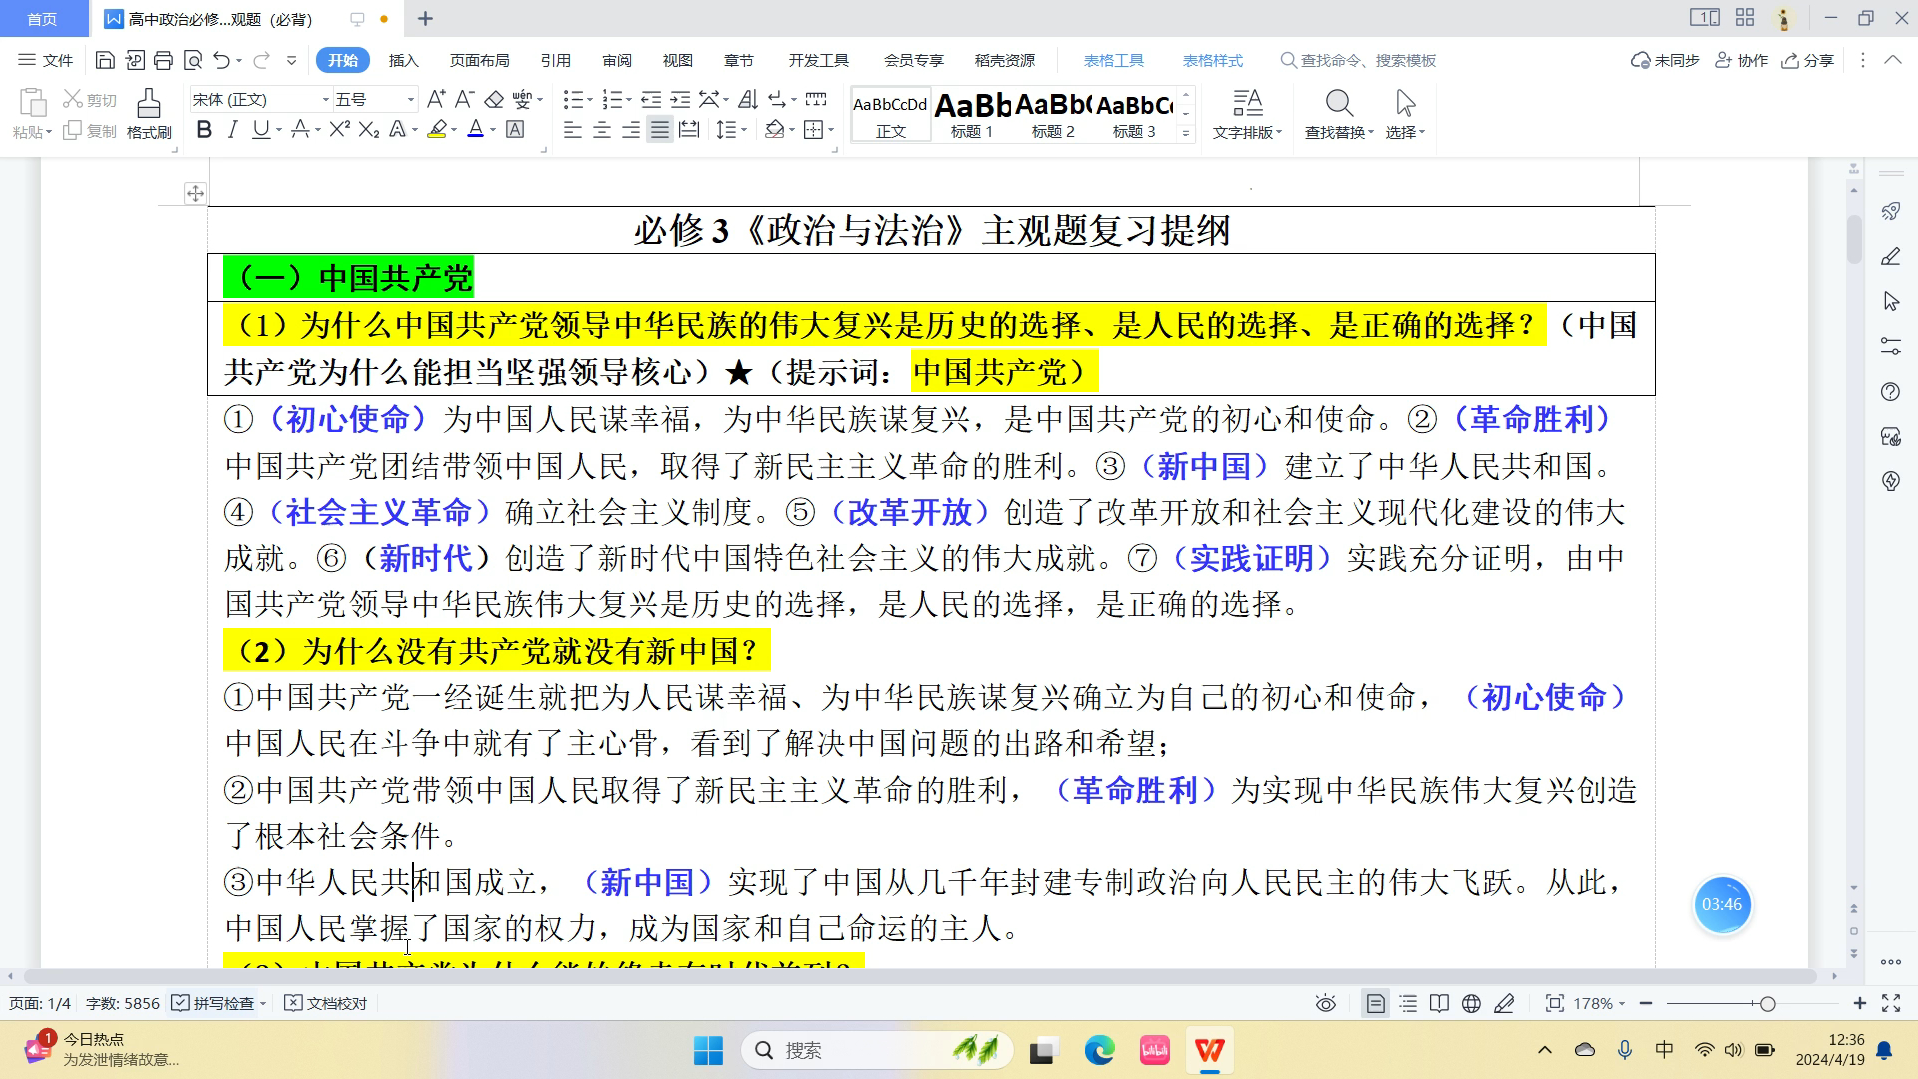The image size is (1918, 1079).
Task: Toggle italic formatting
Action: (232, 130)
